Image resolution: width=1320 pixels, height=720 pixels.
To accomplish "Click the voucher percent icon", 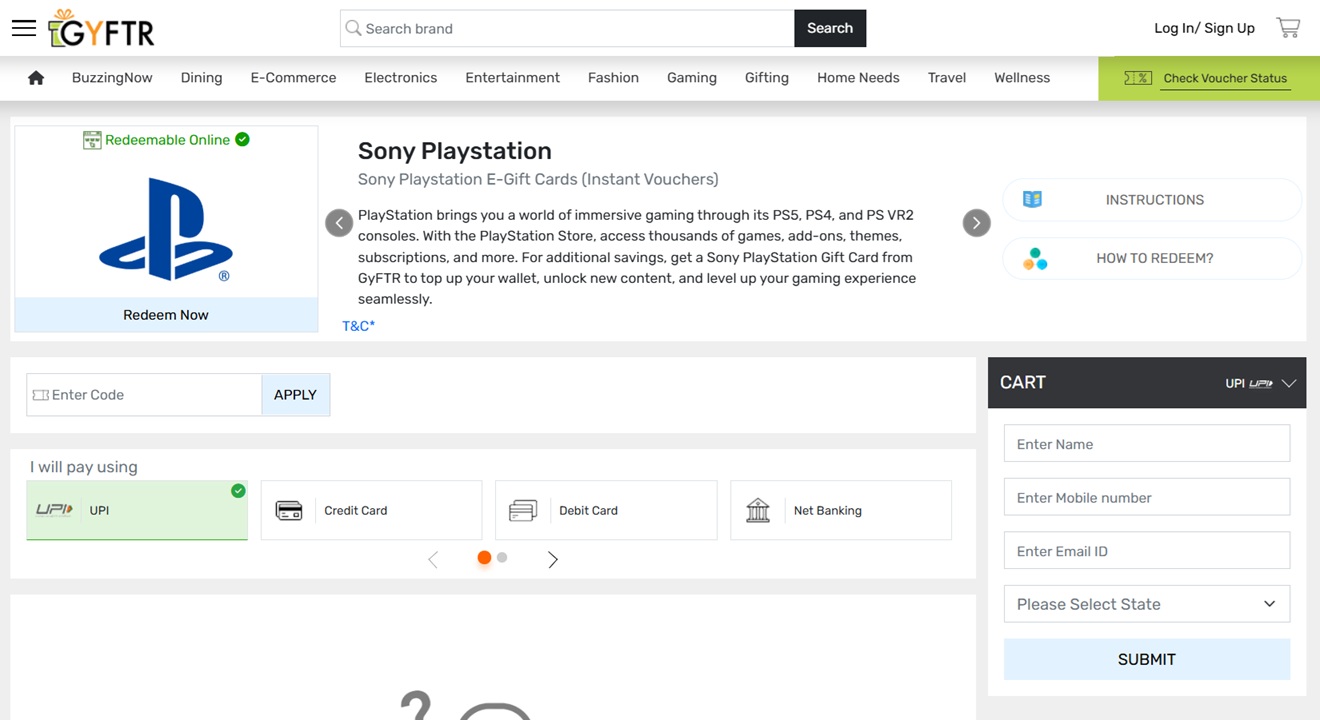I will pos(1138,78).
